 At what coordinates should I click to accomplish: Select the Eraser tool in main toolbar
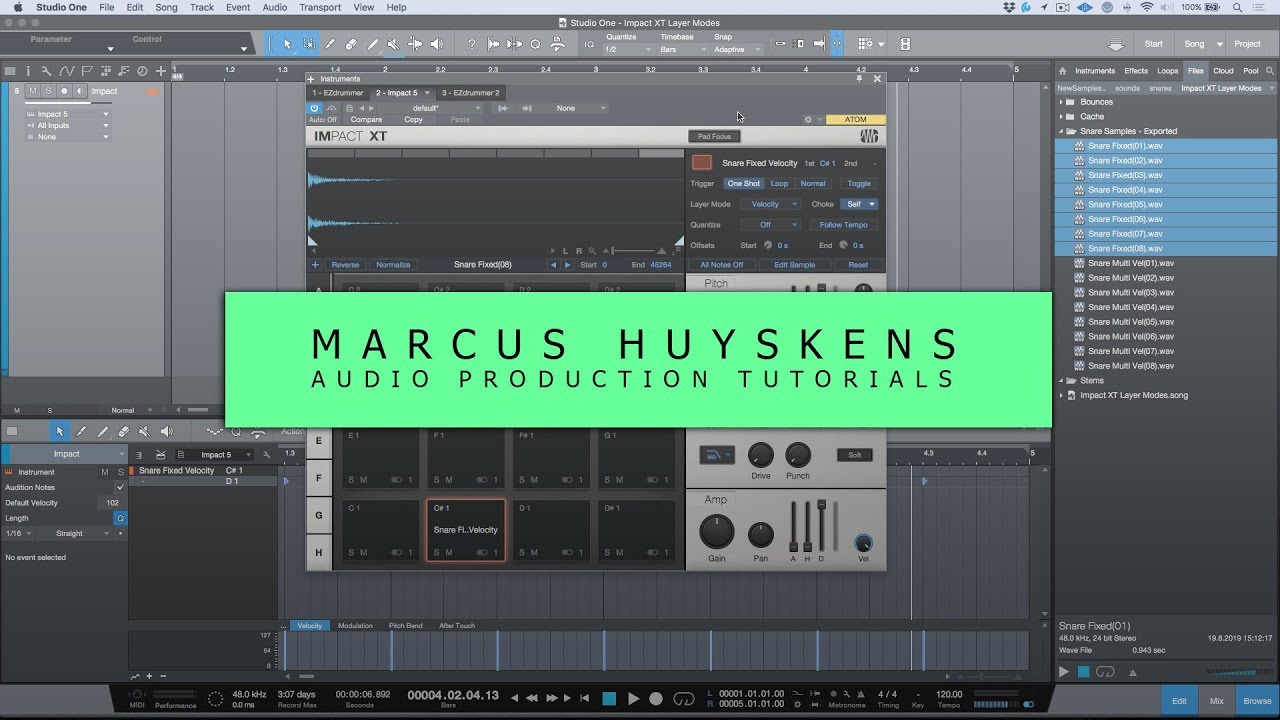point(351,44)
